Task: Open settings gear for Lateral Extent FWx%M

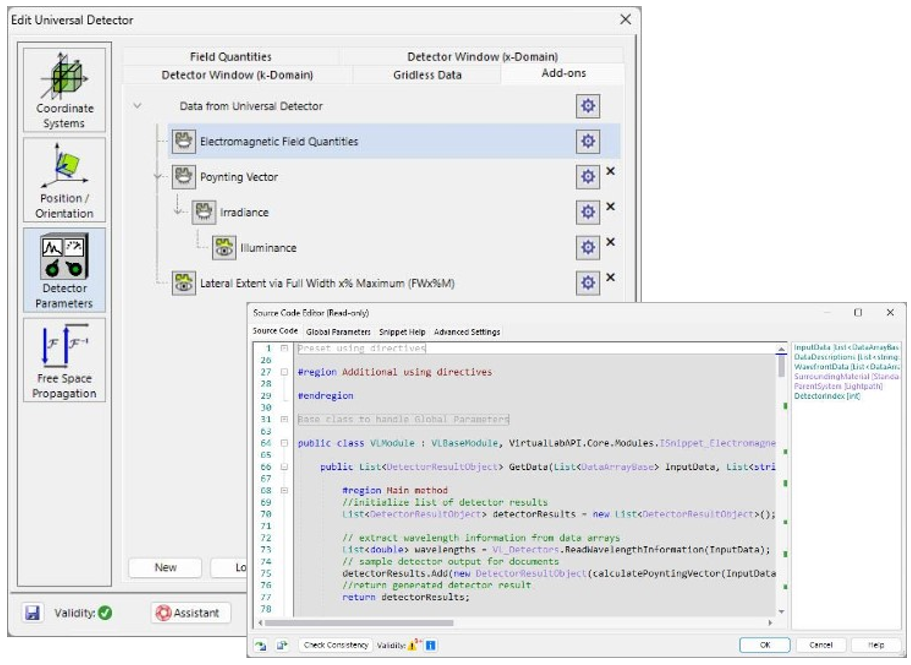Action: [588, 283]
